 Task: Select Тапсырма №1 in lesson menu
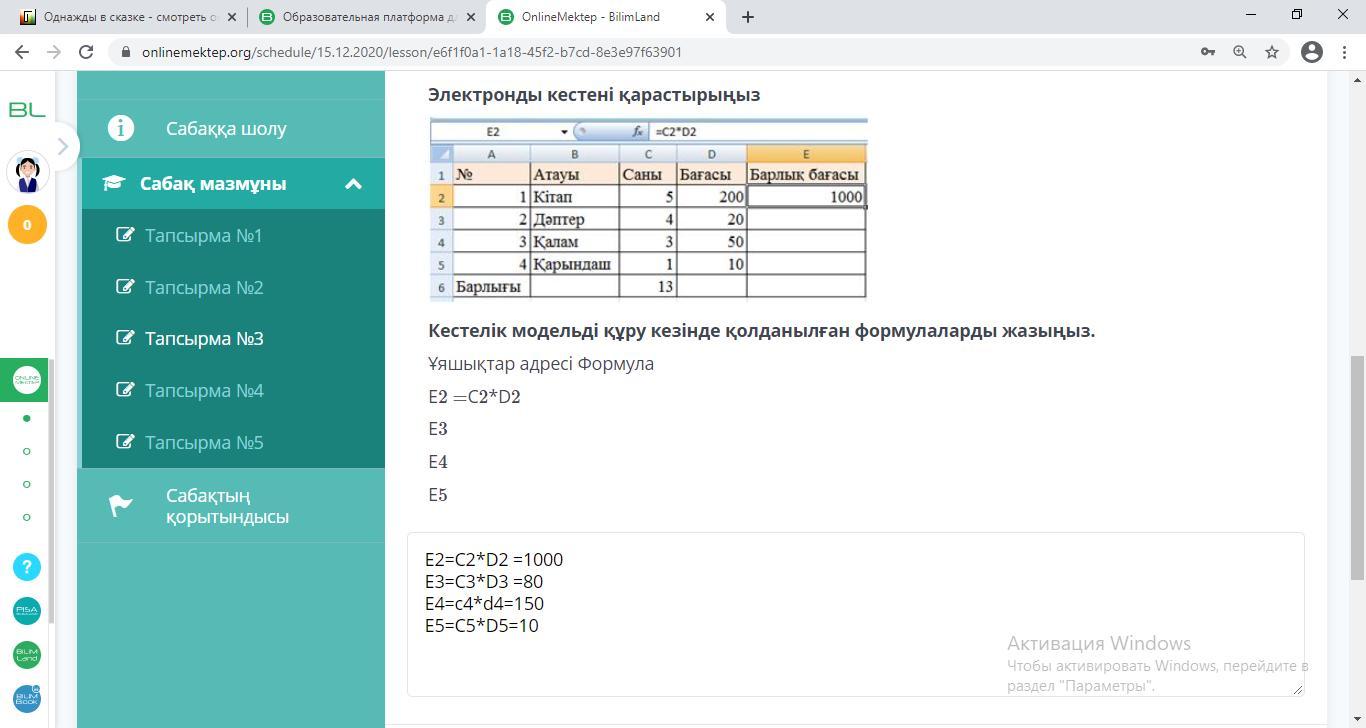pyautogui.click(x=203, y=236)
